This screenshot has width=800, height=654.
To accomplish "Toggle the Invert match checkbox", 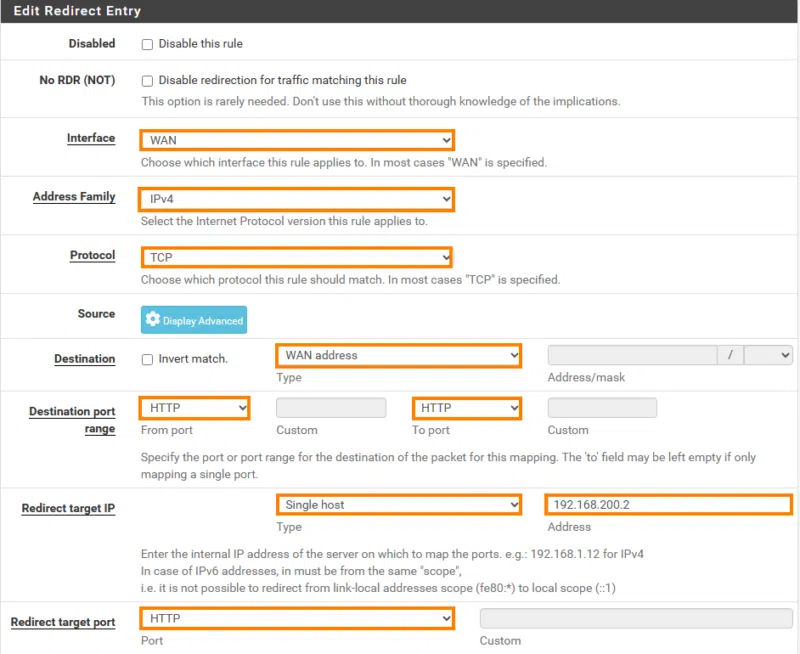I will (x=148, y=359).
